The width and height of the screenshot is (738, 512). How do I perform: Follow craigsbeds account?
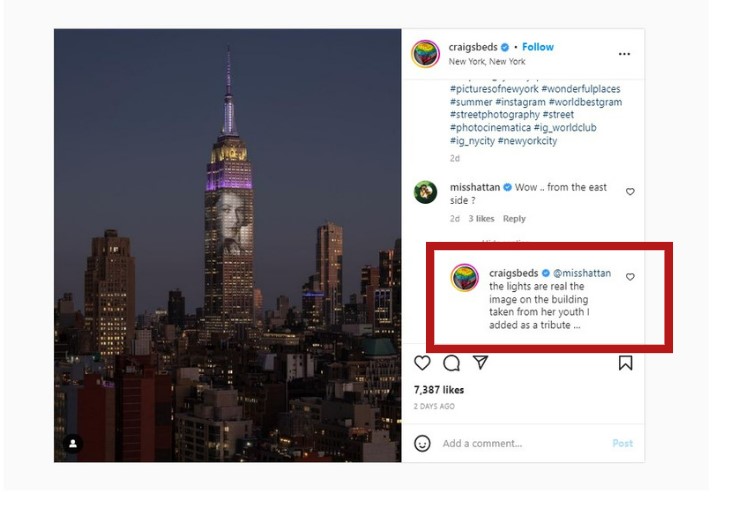point(538,47)
